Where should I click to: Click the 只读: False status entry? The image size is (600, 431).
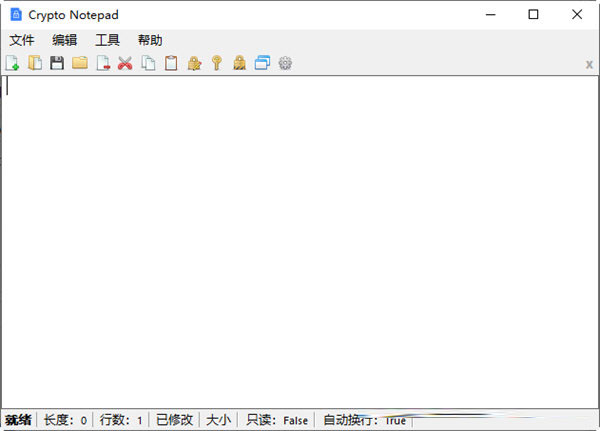277,420
